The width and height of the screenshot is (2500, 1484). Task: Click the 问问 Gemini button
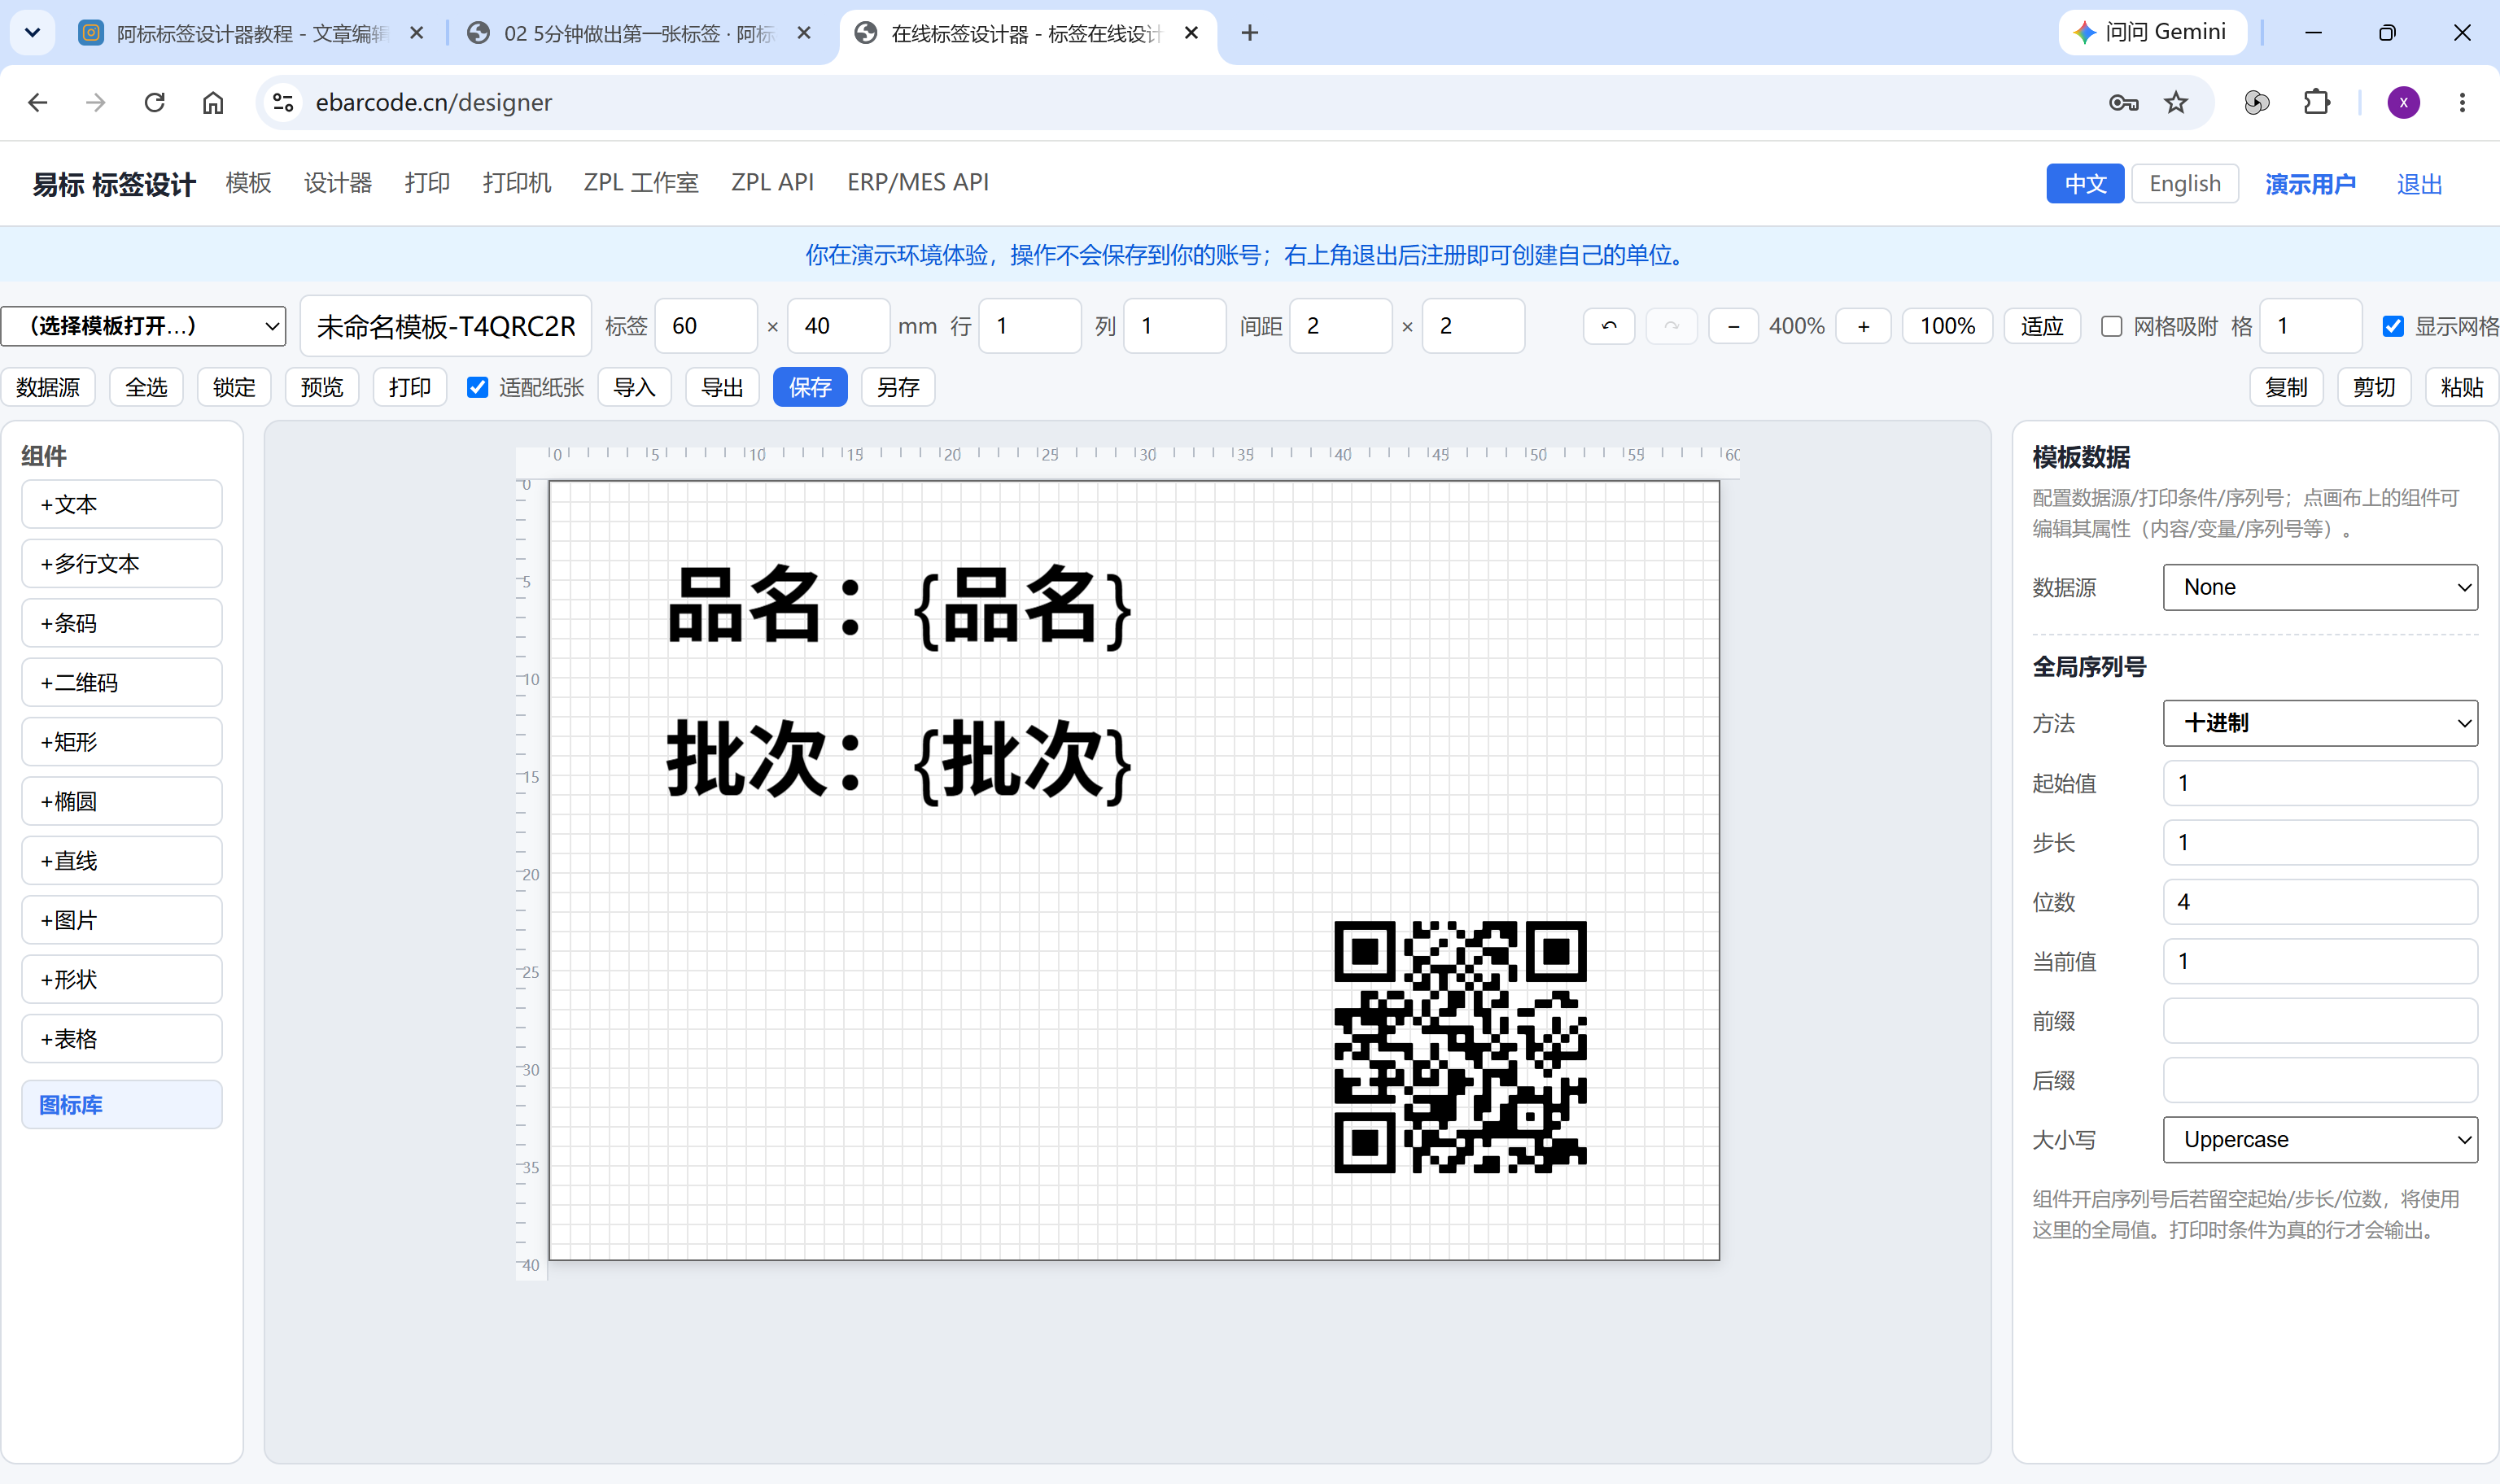(x=2152, y=33)
